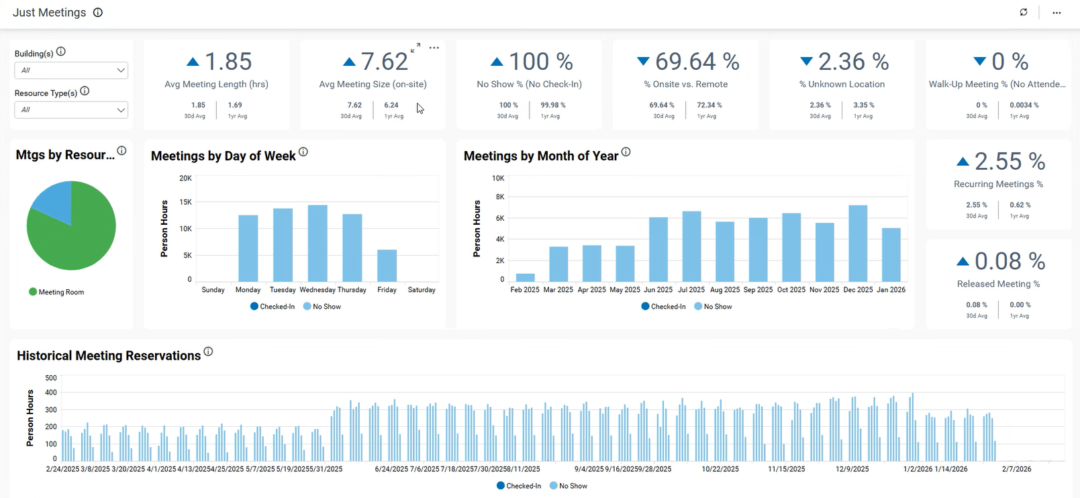Click info icon next to Just Meetings title
Screen dimensions: 1080x498
(x=97, y=12)
